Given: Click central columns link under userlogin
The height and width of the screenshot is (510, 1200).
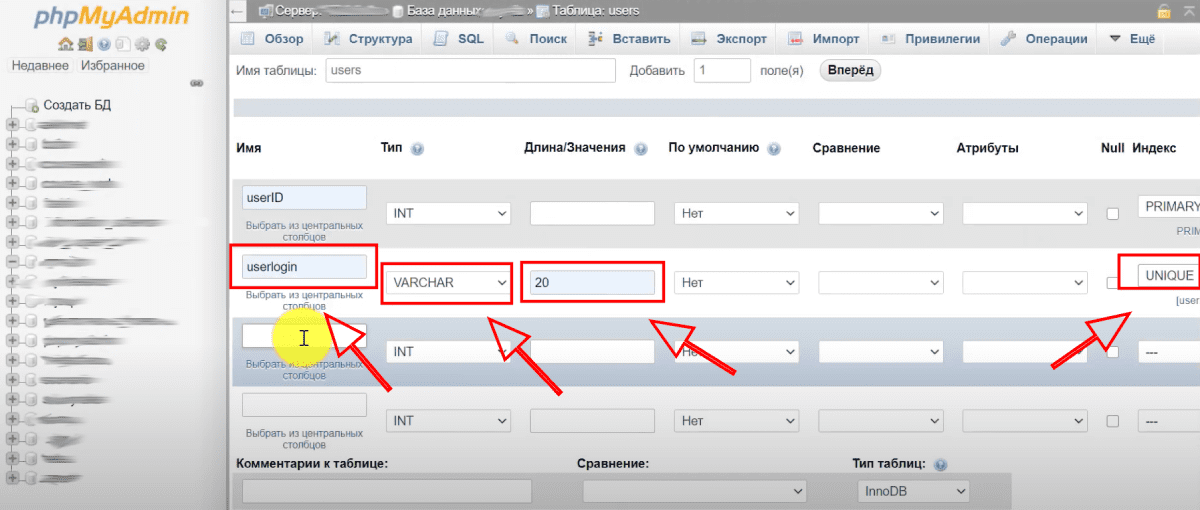Looking at the screenshot, I should (304, 301).
